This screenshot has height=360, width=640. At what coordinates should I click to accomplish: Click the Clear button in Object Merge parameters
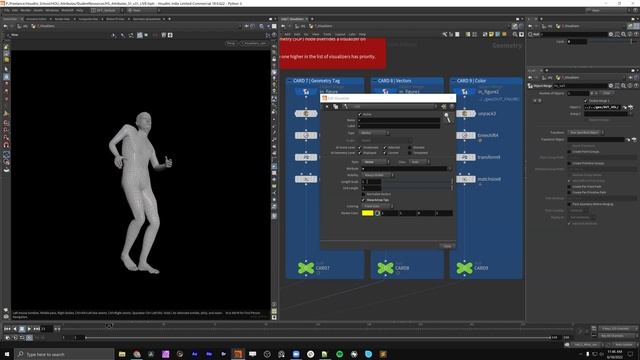[x=607, y=93]
